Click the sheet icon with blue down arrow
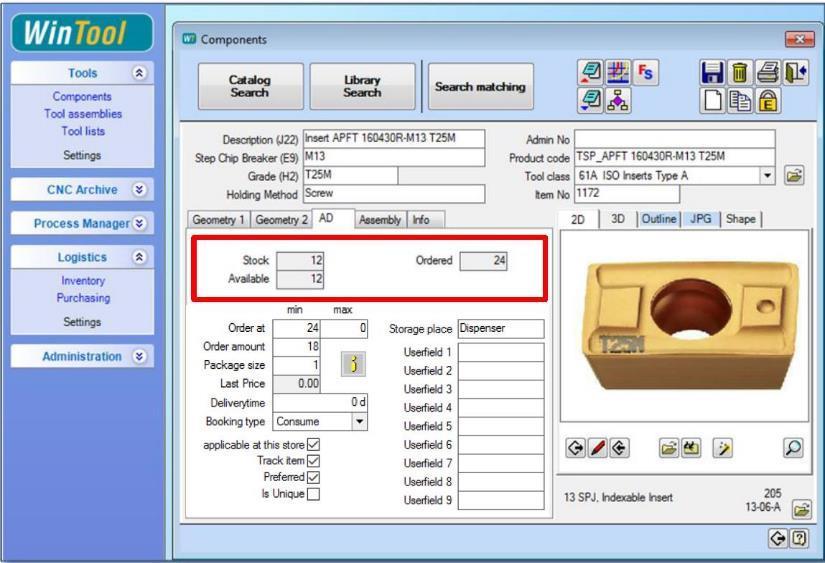825x563 pixels. [590, 100]
